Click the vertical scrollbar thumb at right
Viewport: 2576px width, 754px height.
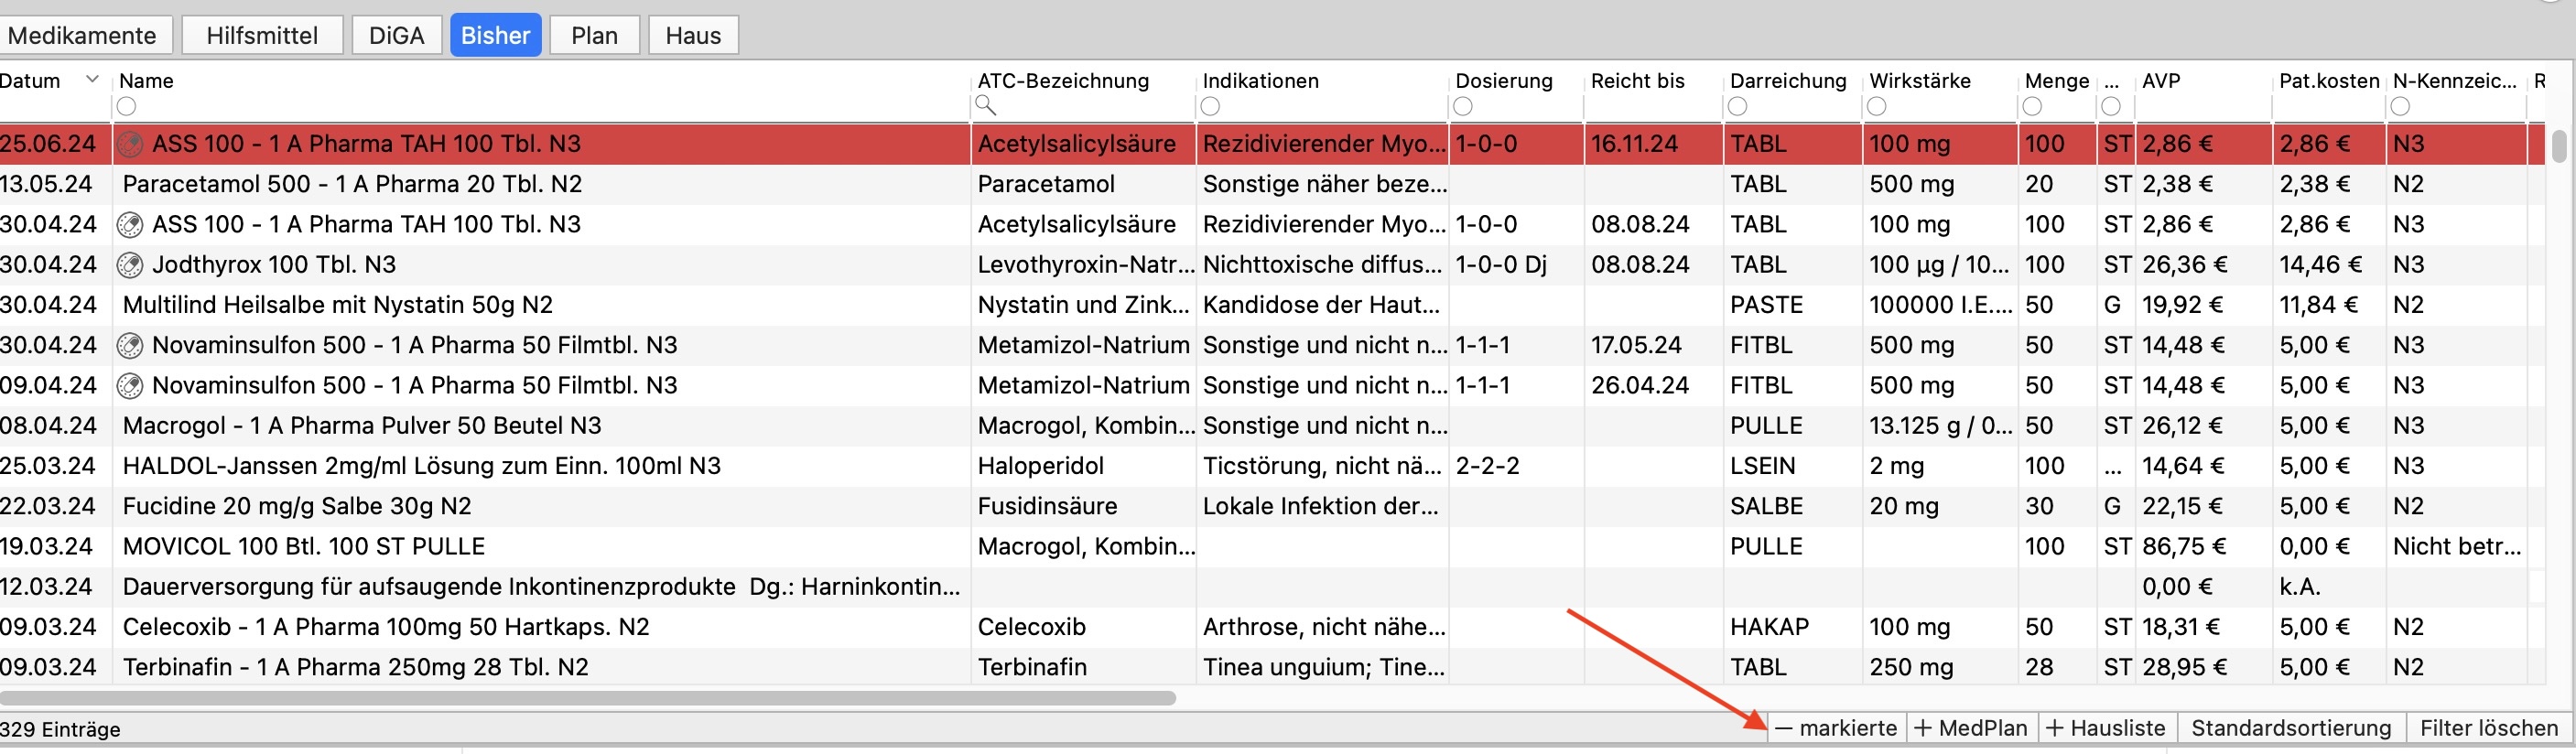[2559, 146]
